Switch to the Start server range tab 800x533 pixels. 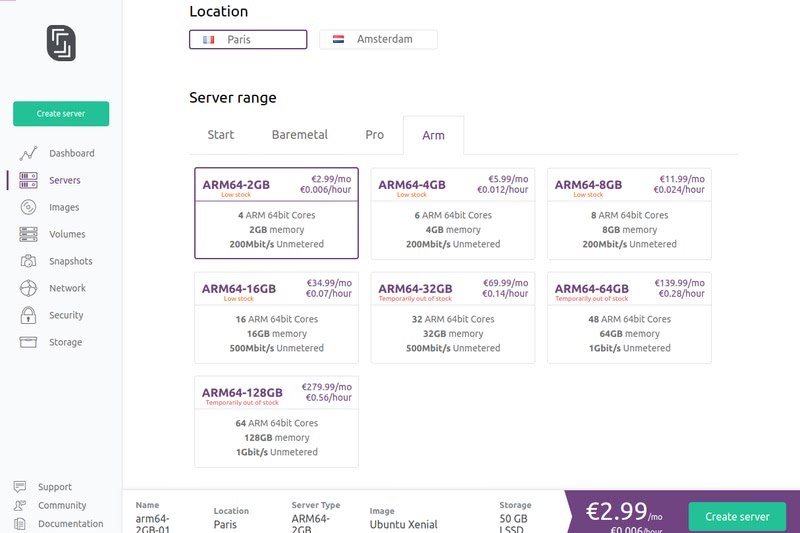click(x=221, y=135)
